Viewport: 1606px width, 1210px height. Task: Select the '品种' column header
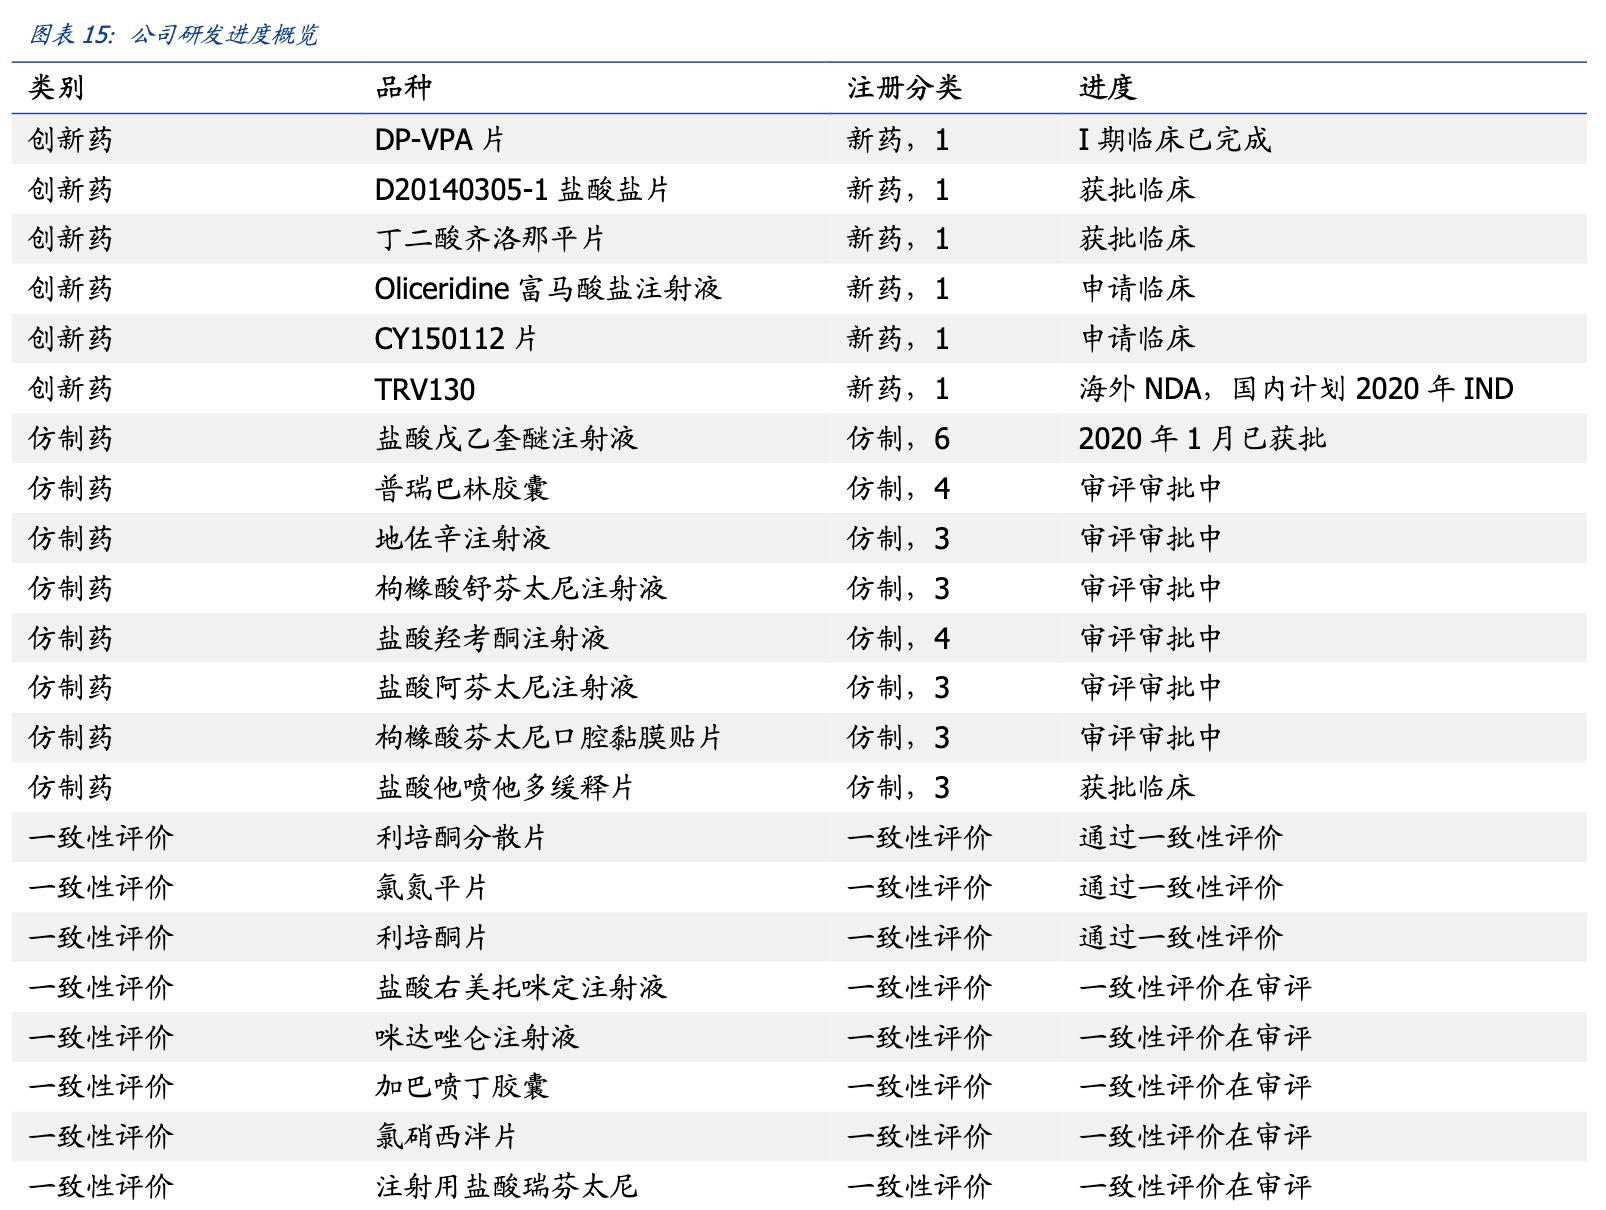coord(404,88)
